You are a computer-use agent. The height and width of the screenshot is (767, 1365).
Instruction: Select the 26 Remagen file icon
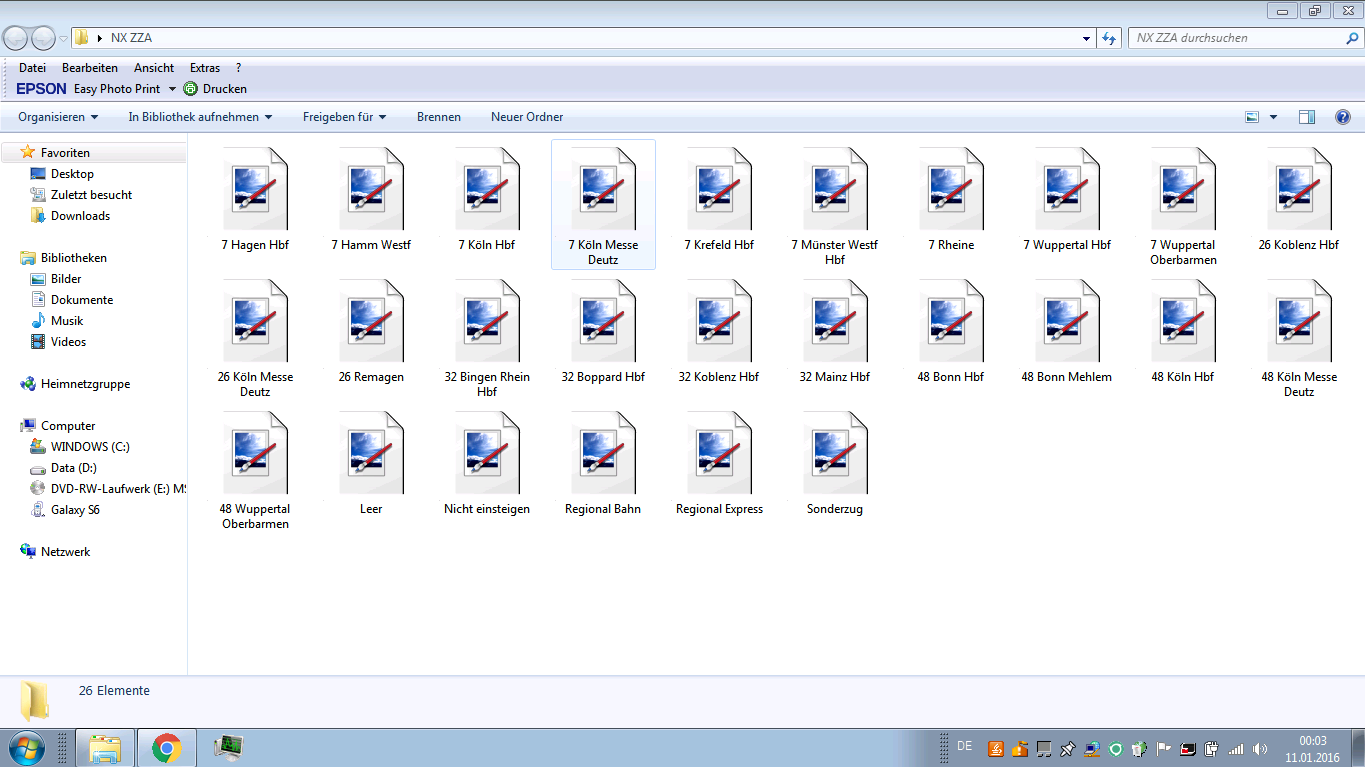tap(371, 321)
